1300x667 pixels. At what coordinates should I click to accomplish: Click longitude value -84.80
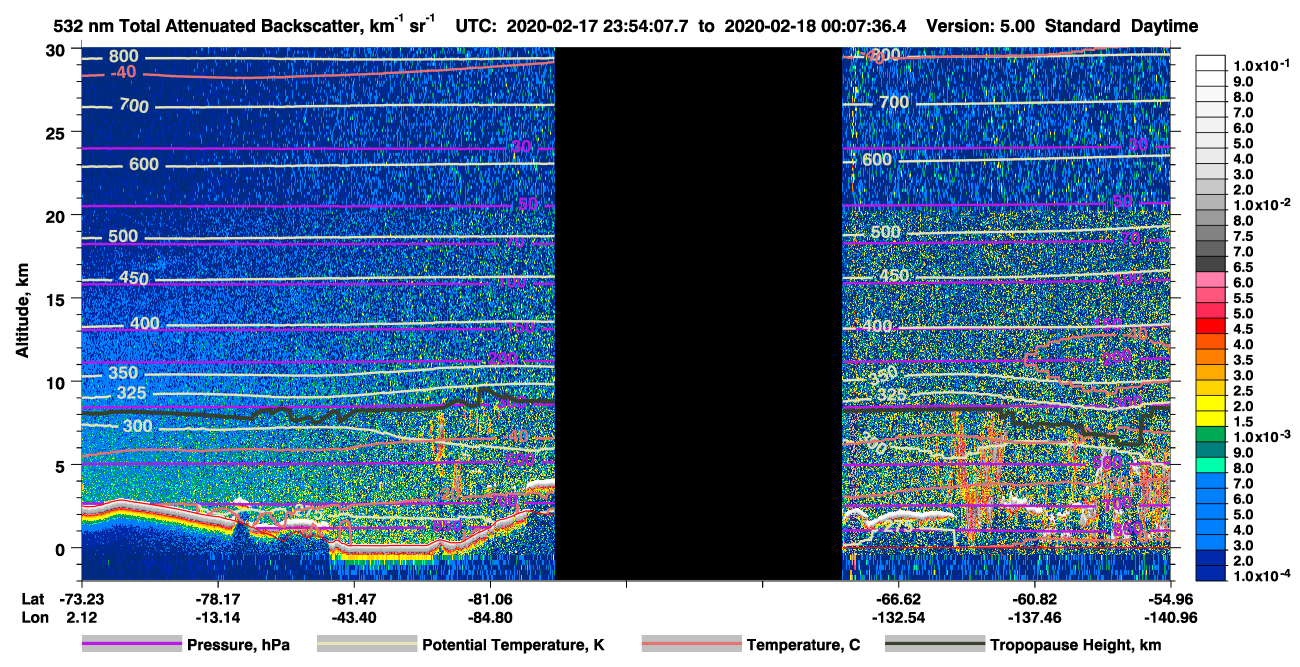[490, 617]
